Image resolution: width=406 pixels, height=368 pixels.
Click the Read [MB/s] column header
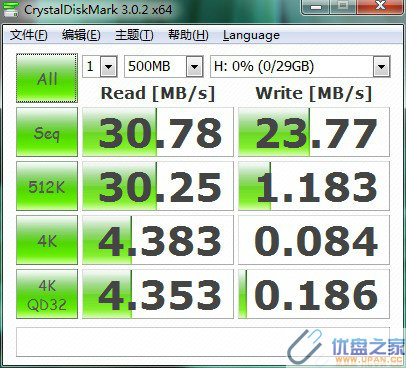pyautogui.click(x=158, y=93)
